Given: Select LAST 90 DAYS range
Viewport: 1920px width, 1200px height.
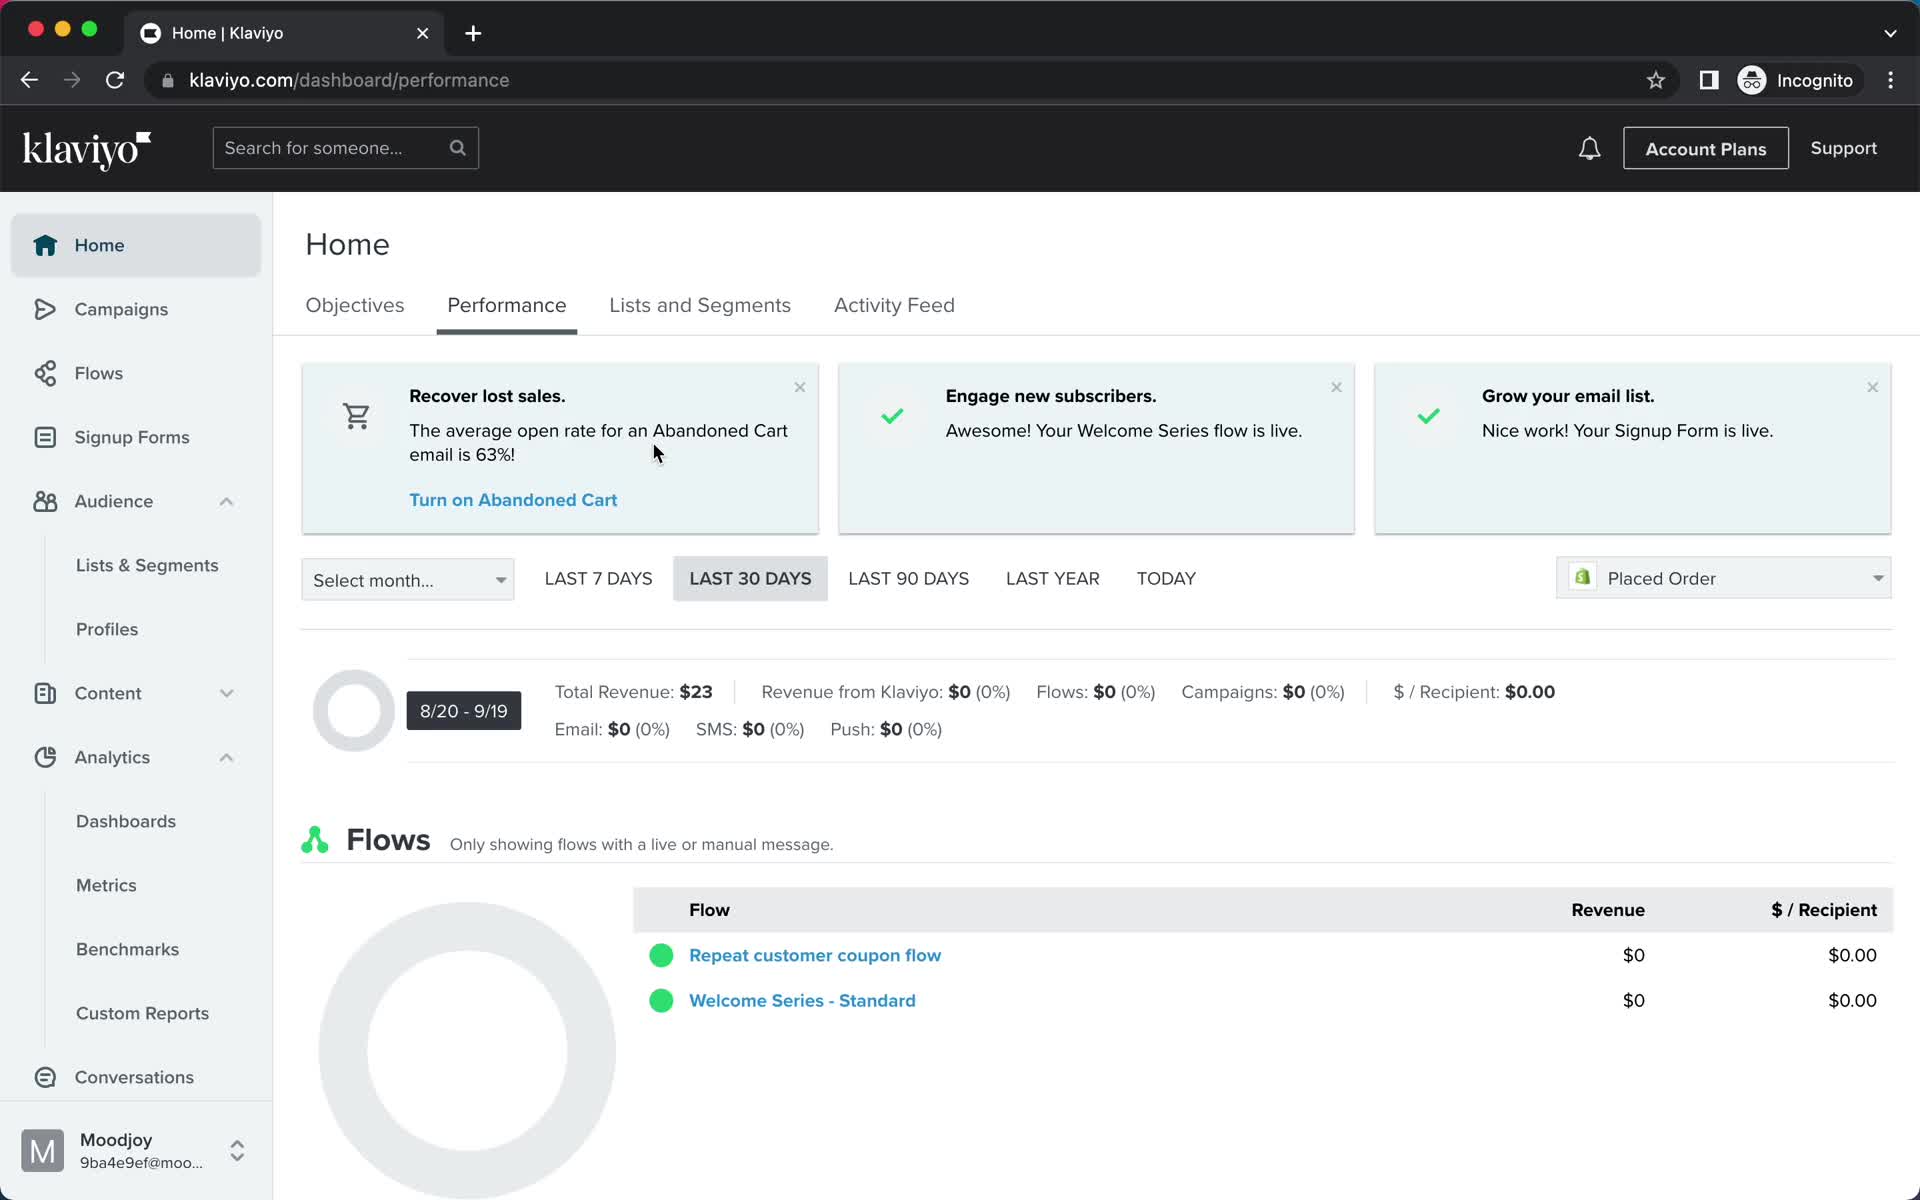Looking at the screenshot, I should [908, 579].
